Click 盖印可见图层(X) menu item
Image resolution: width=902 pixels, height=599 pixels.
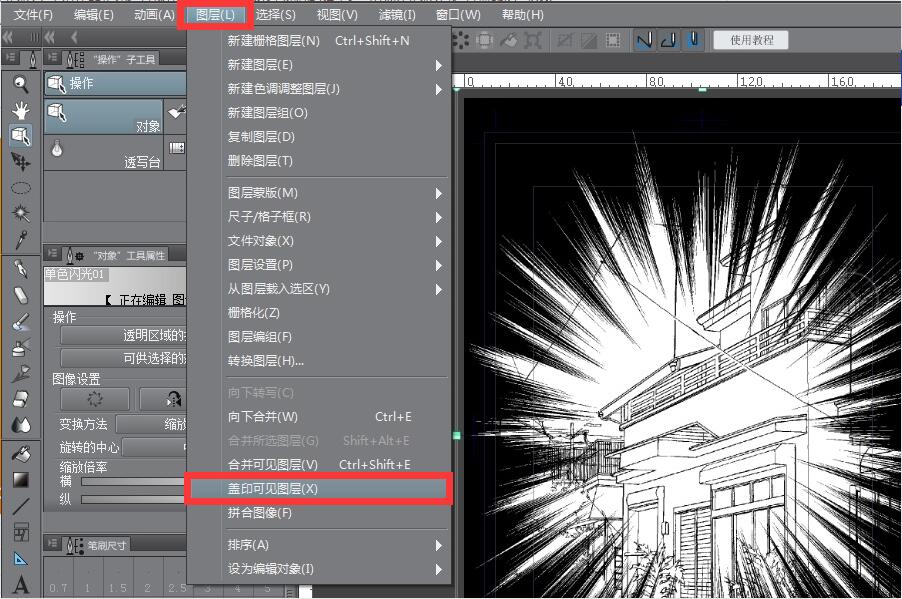click(319, 489)
